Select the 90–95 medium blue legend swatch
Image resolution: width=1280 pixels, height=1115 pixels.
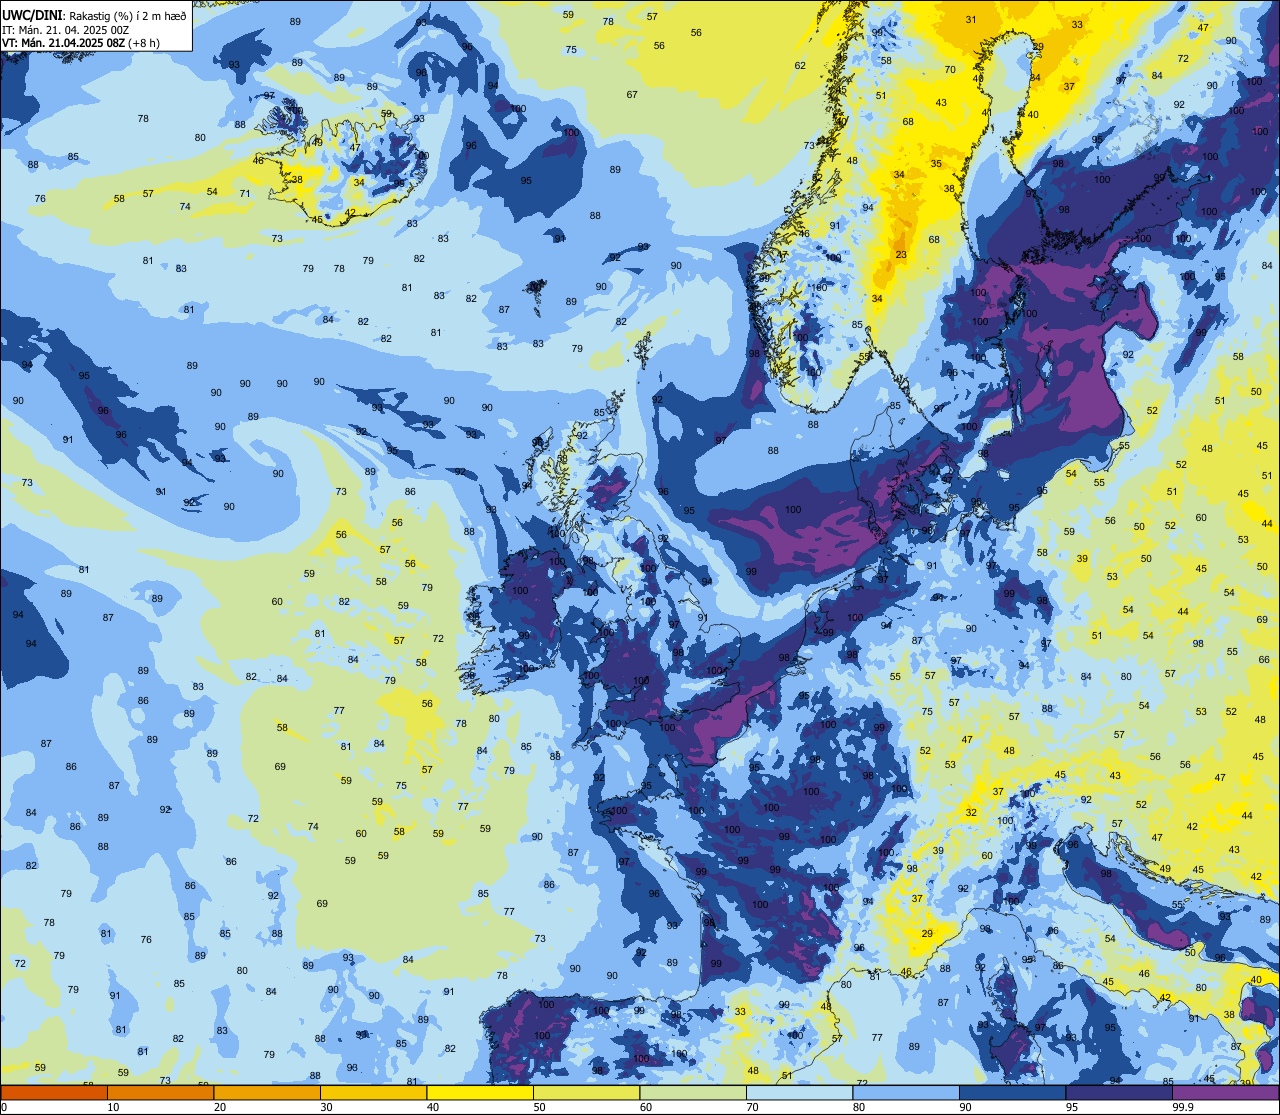pyautogui.click(x=1013, y=1092)
